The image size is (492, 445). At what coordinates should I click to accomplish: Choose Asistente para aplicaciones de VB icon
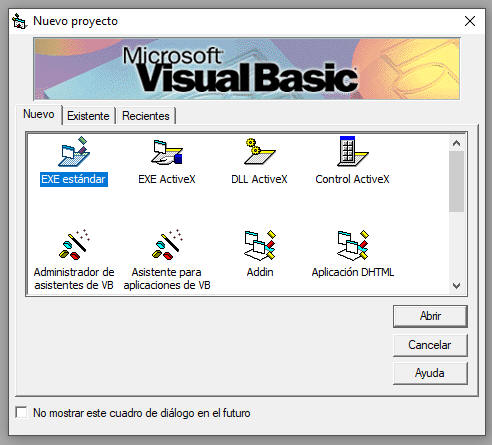(167, 244)
